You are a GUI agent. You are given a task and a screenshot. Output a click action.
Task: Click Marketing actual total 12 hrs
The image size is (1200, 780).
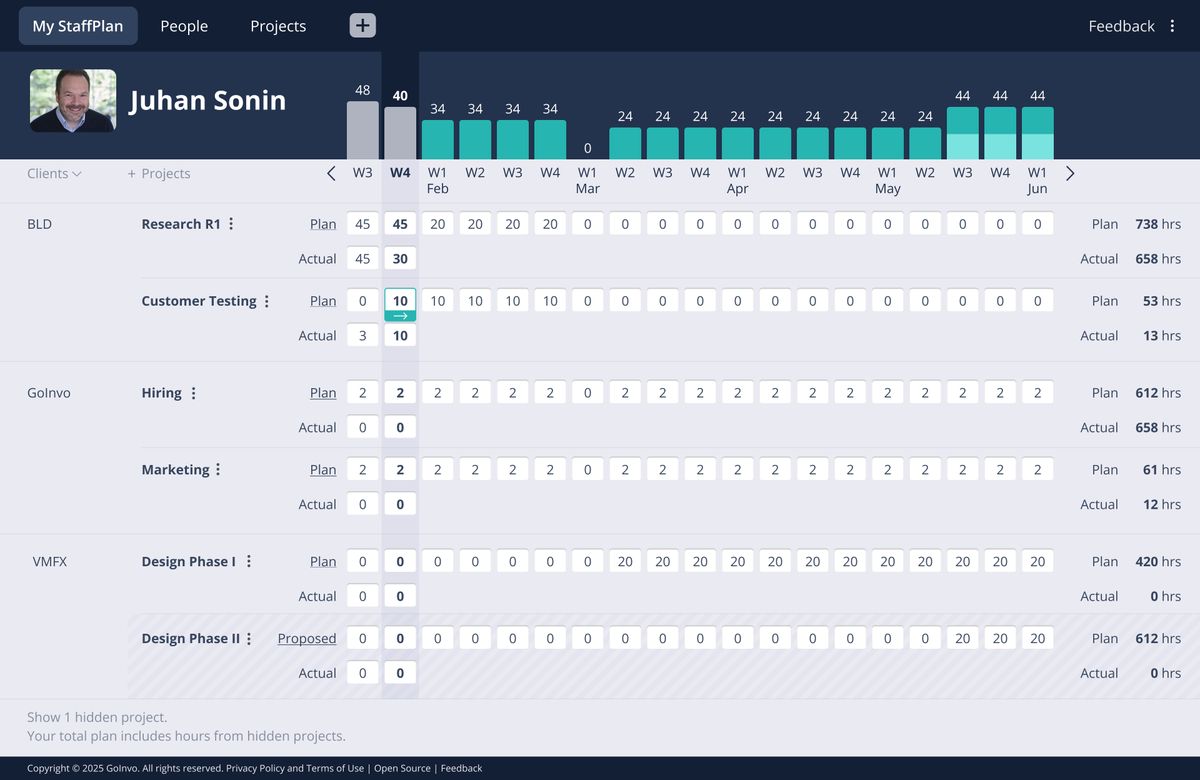tap(1162, 504)
